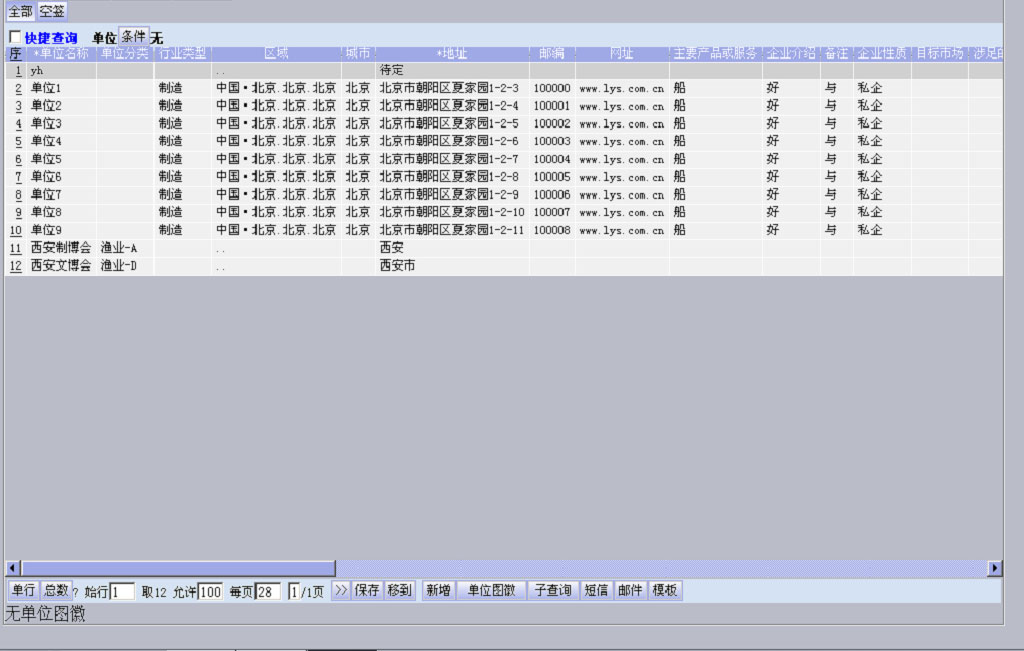
Task: Switch to the 空签 tab
Action: pos(52,12)
